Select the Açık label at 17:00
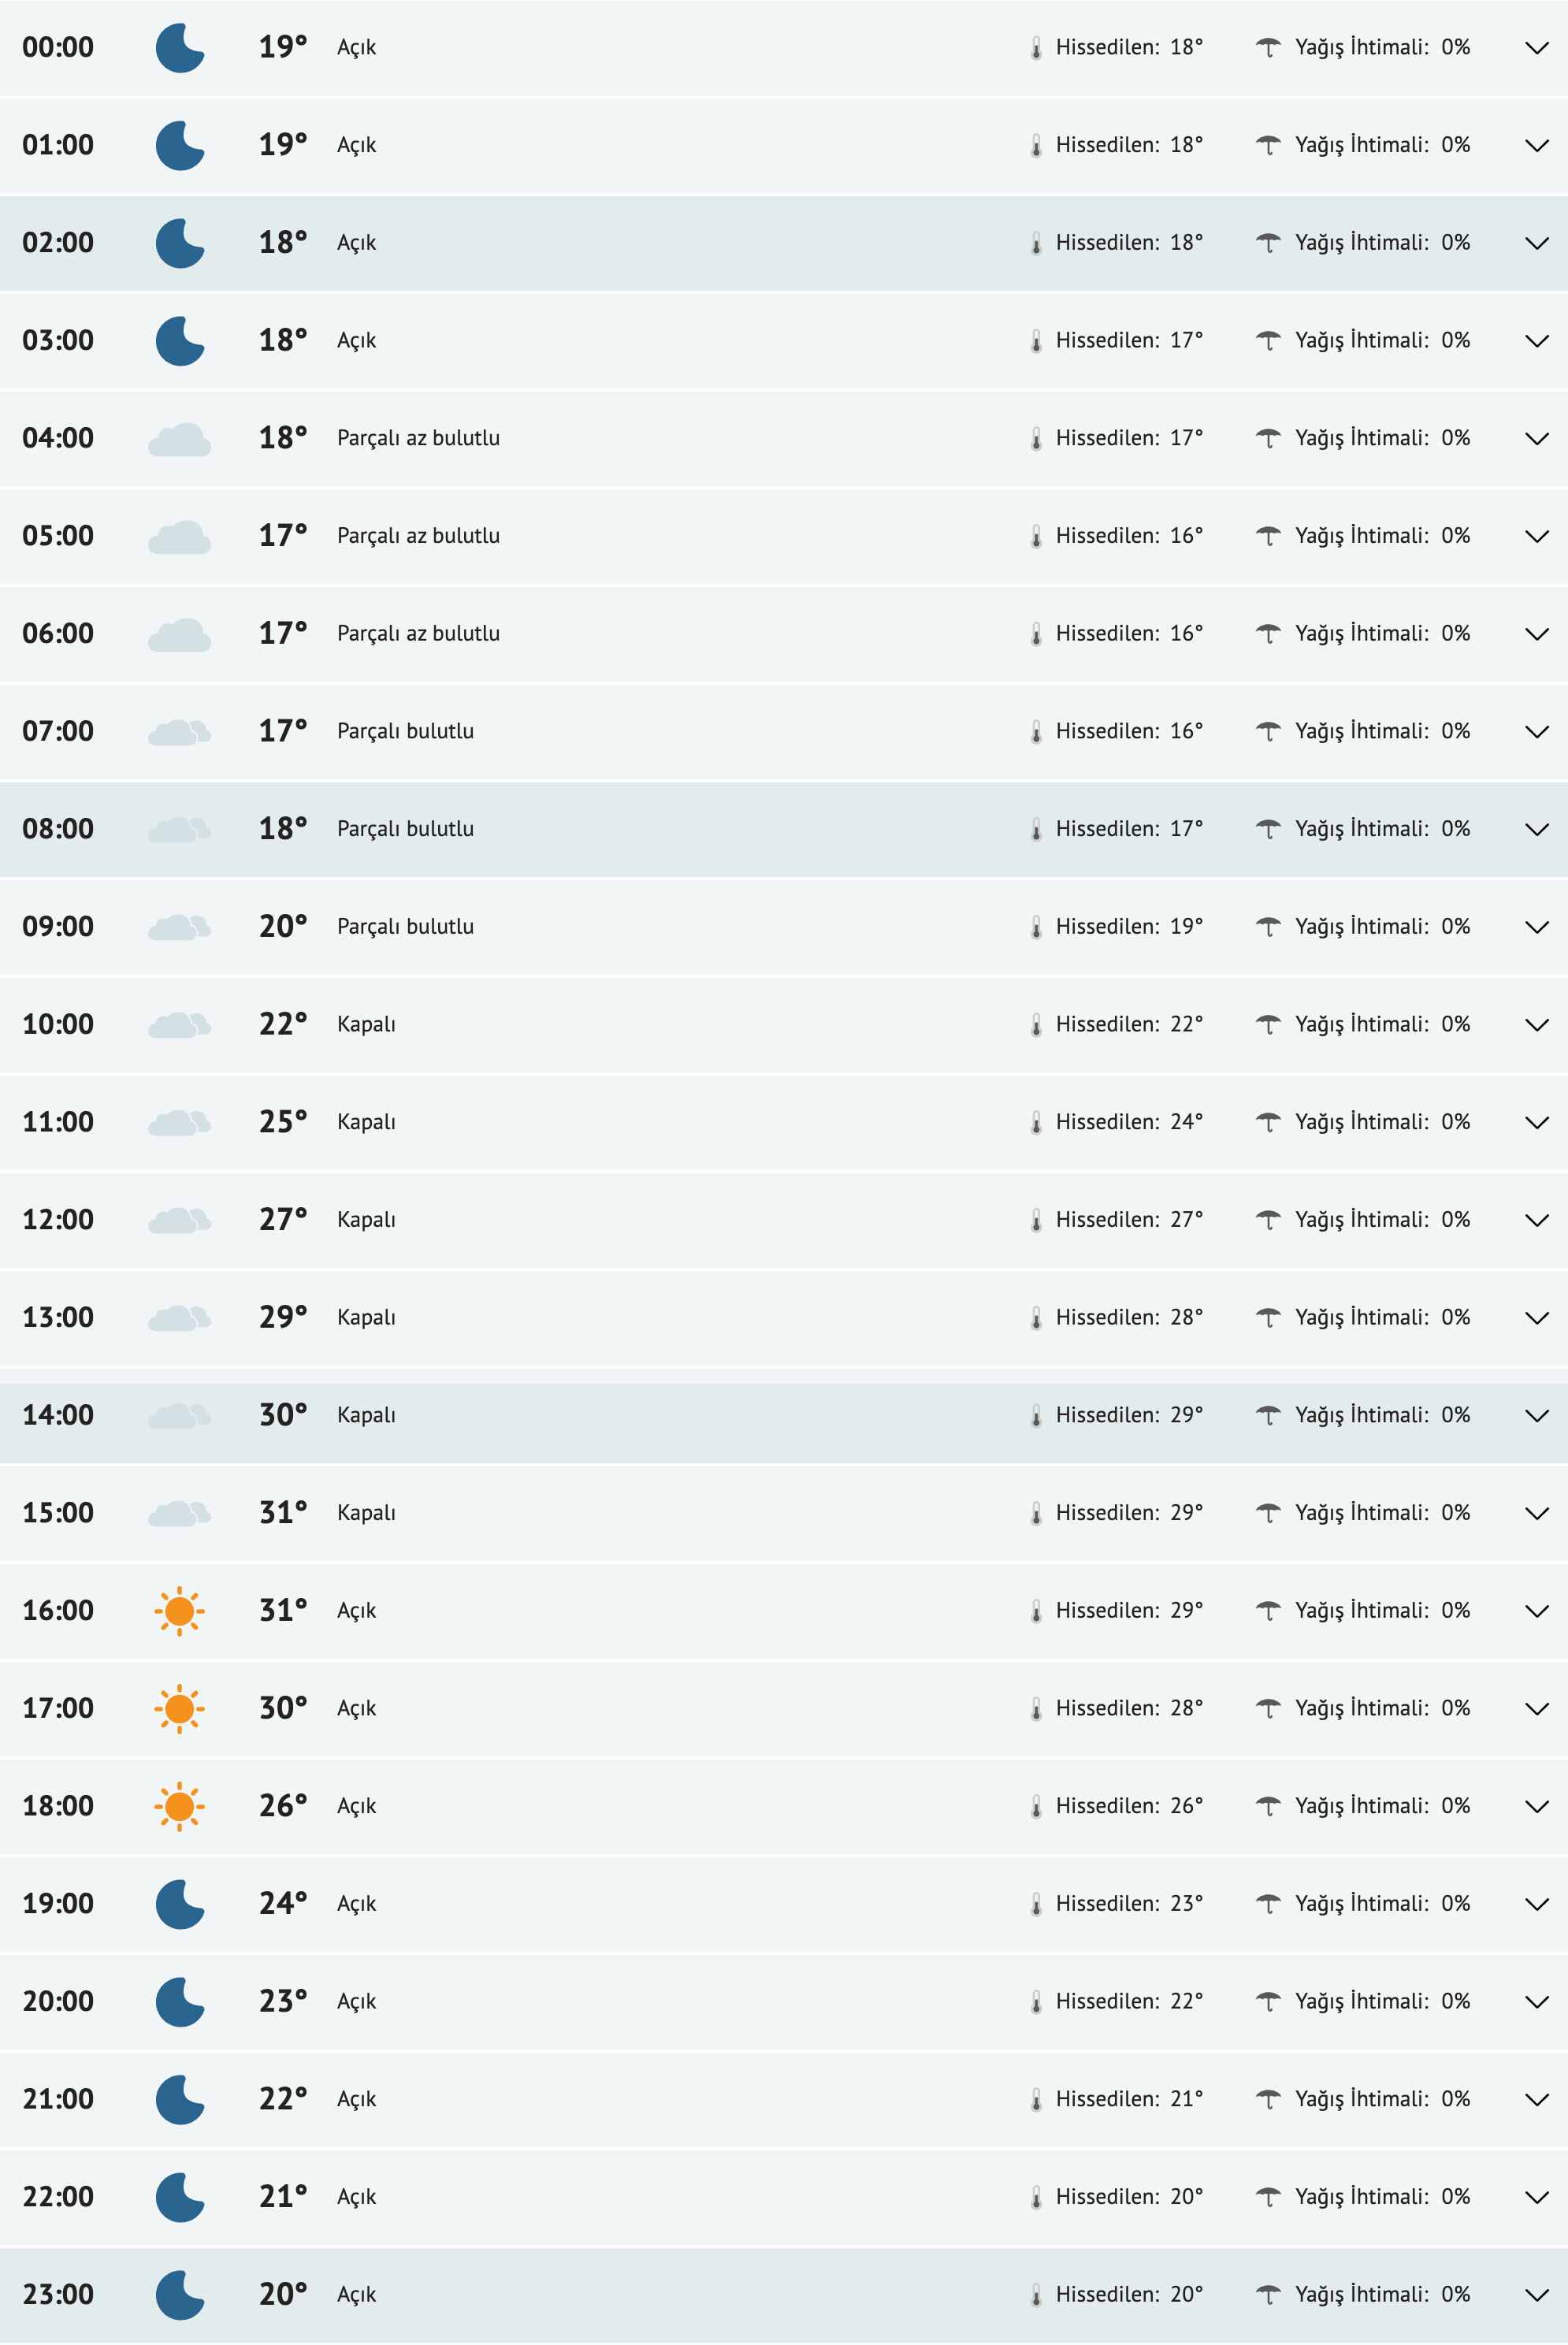Screen dimensions: 1568x2345 point(357,1708)
